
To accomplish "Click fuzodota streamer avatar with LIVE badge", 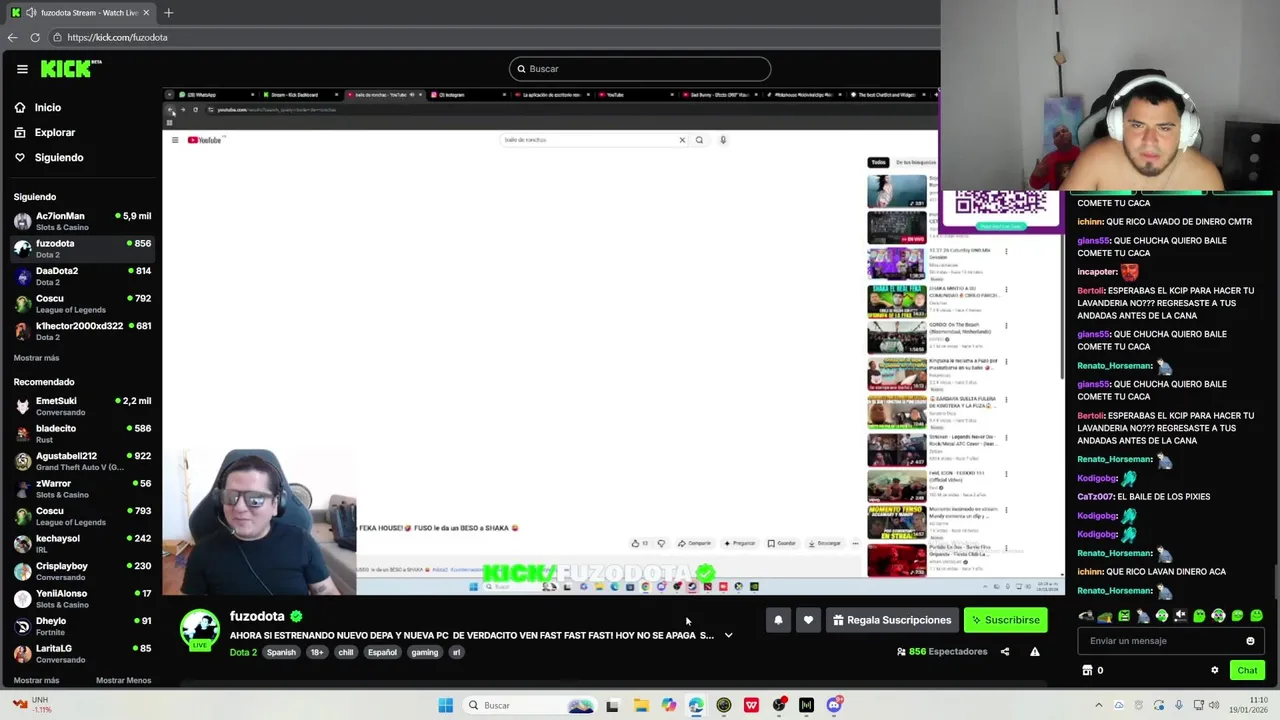I will (200, 630).
